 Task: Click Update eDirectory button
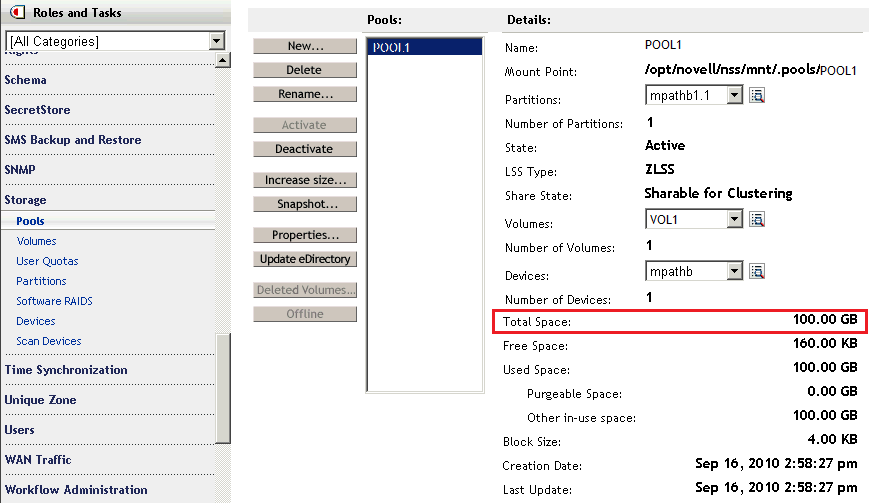click(305, 259)
